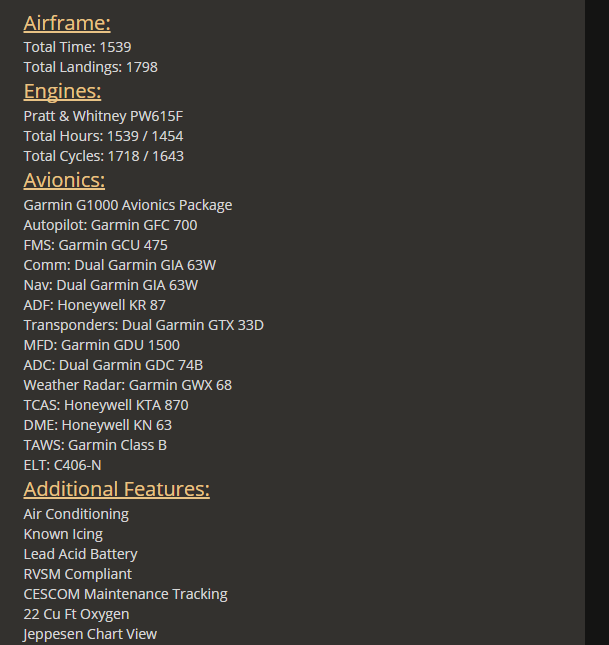Click Garmin G1000 Avionics Package line
This screenshot has width=609, height=645.
pyautogui.click(x=128, y=205)
